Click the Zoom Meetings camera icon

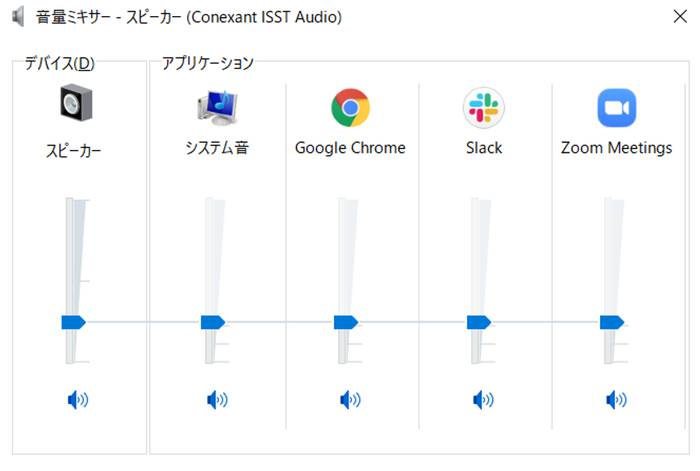617,108
